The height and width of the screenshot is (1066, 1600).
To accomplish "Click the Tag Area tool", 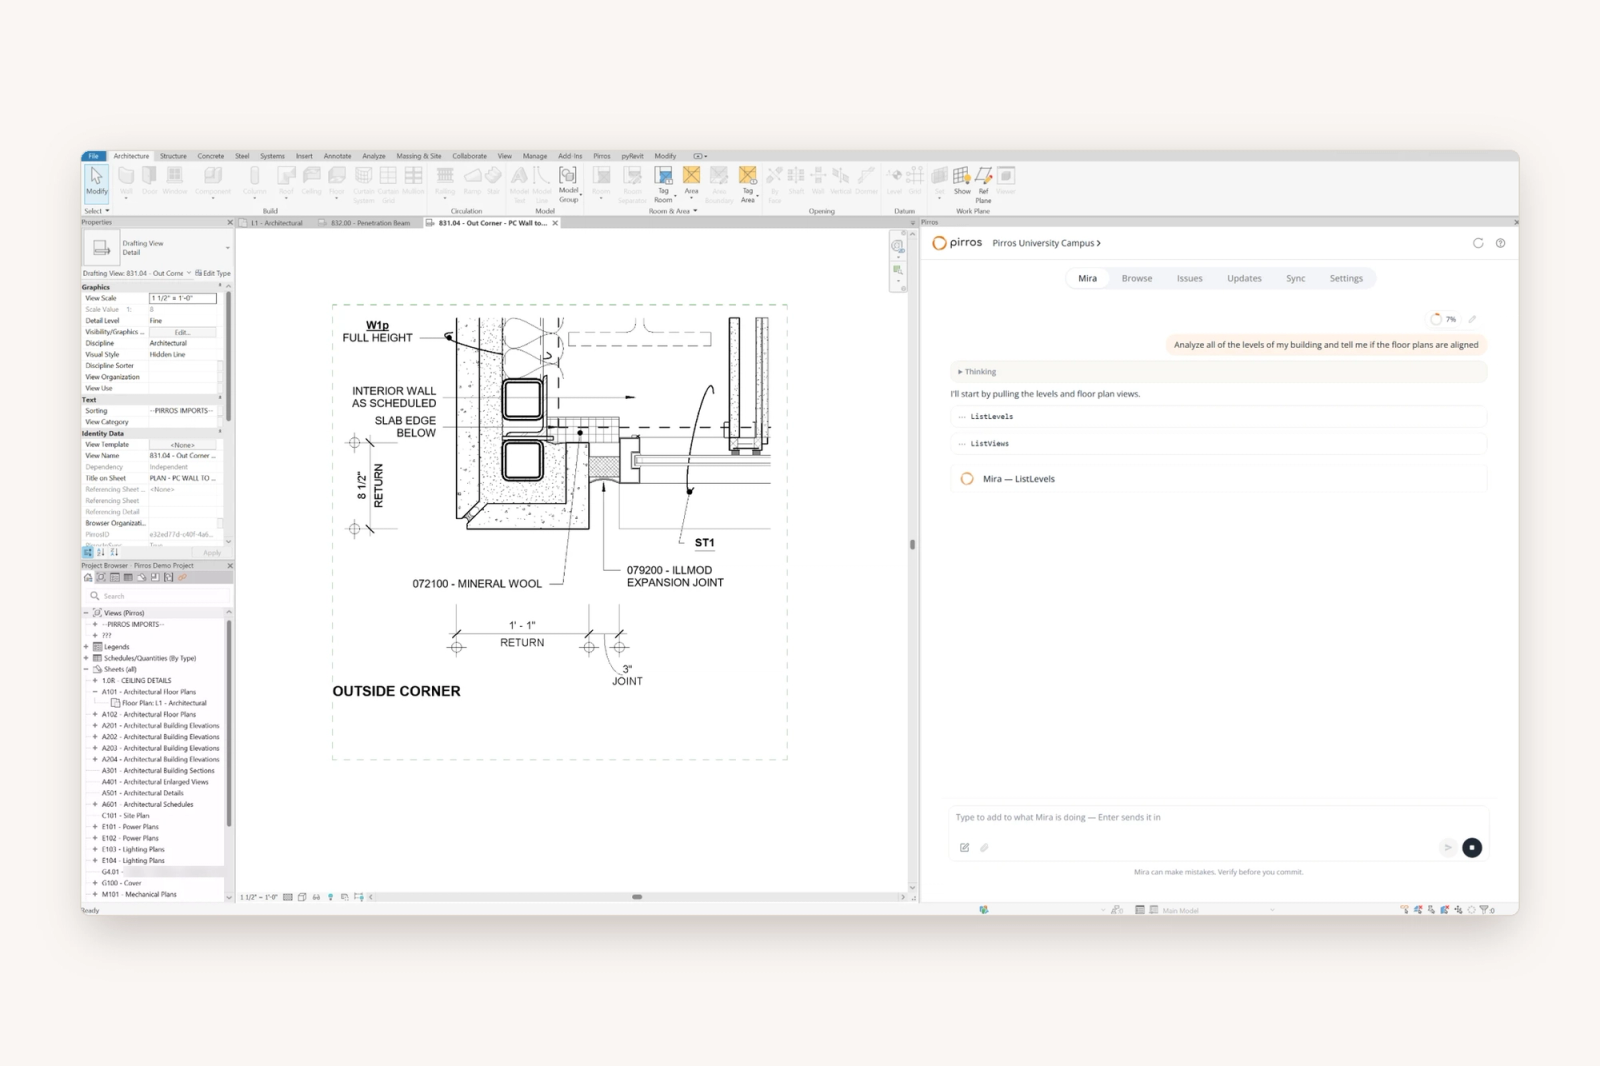I will pyautogui.click(x=747, y=185).
